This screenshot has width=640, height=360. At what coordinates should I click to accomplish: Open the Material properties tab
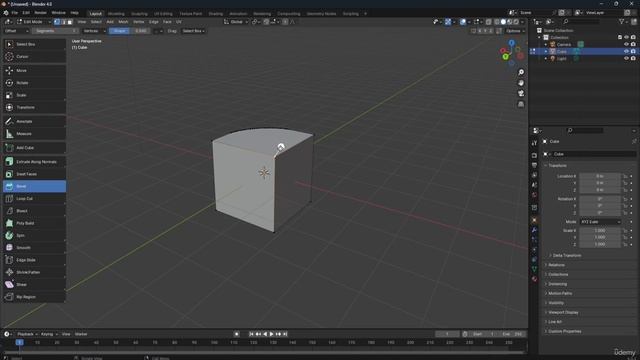click(534, 279)
